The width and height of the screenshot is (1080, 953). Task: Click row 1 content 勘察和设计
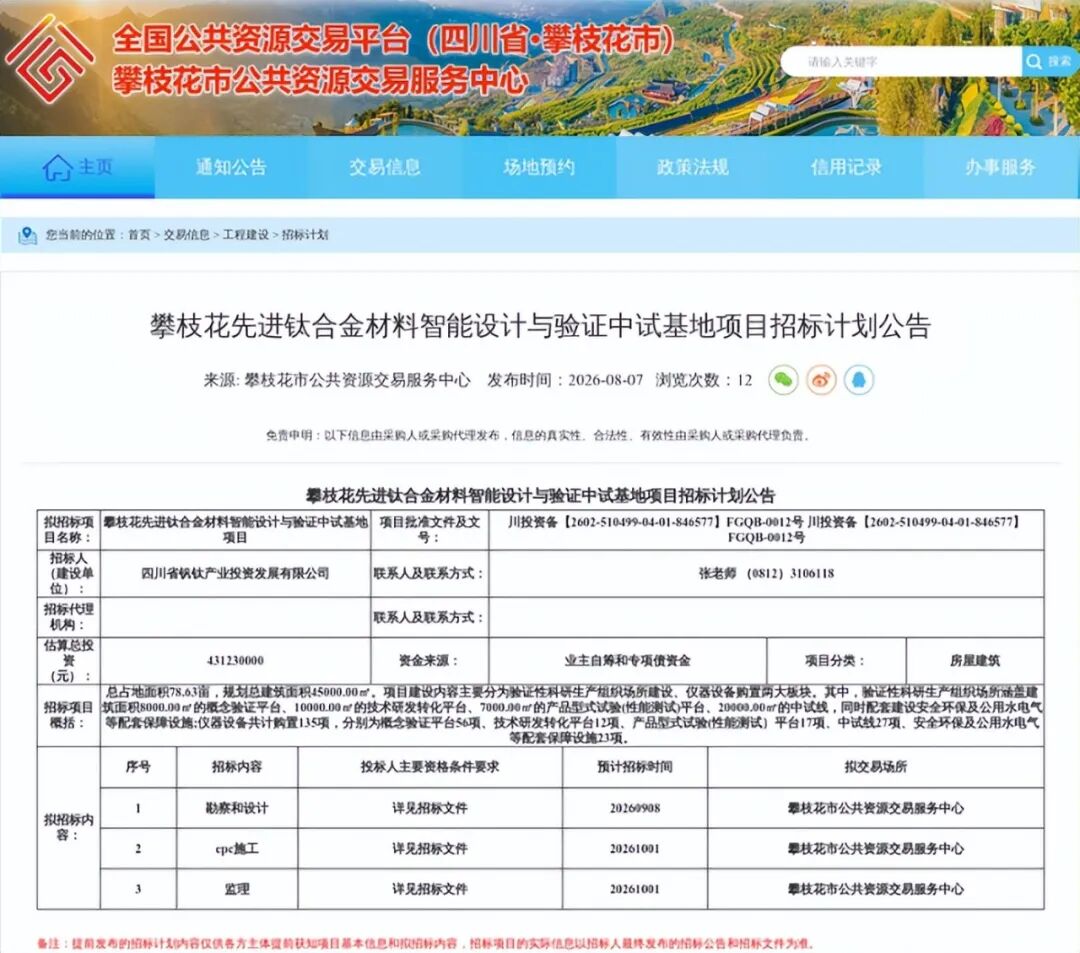click(237, 808)
